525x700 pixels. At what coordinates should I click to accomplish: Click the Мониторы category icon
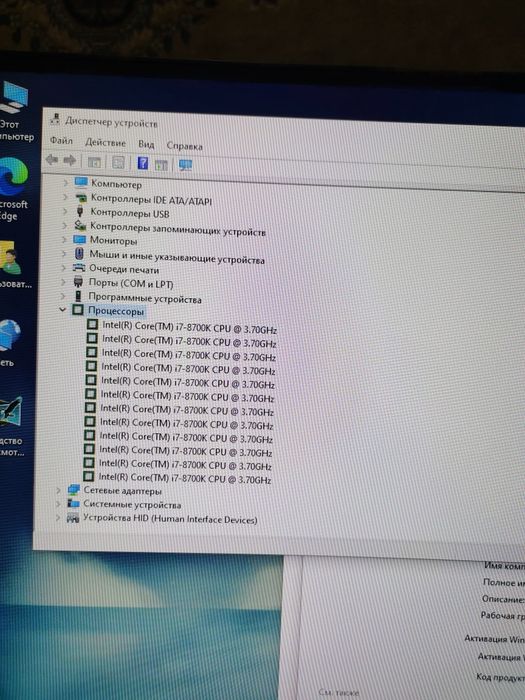coord(79,239)
